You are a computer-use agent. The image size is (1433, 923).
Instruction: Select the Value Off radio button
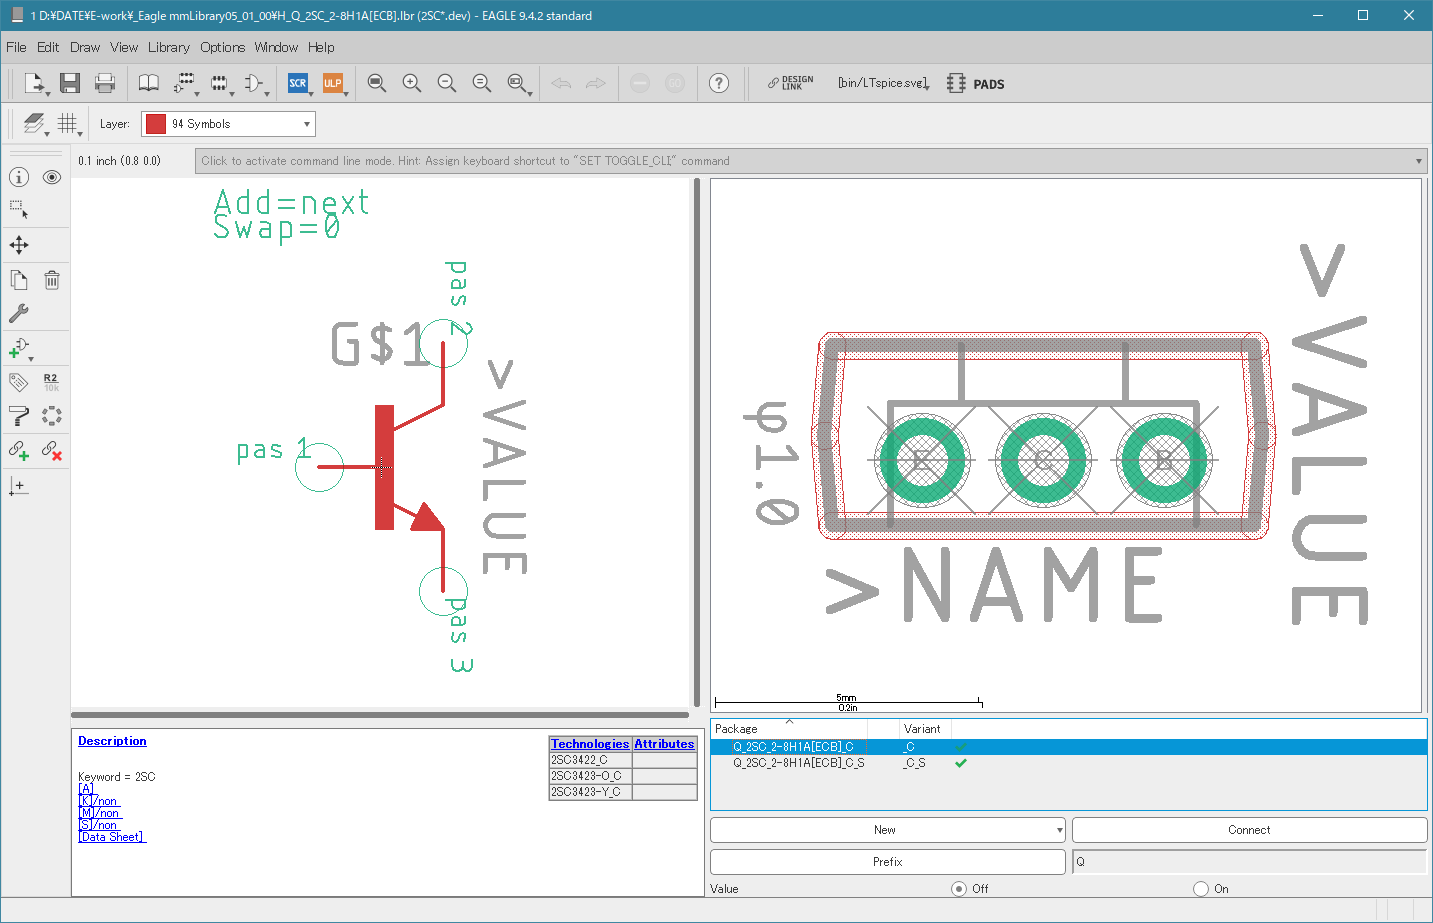tap(959, 889)
